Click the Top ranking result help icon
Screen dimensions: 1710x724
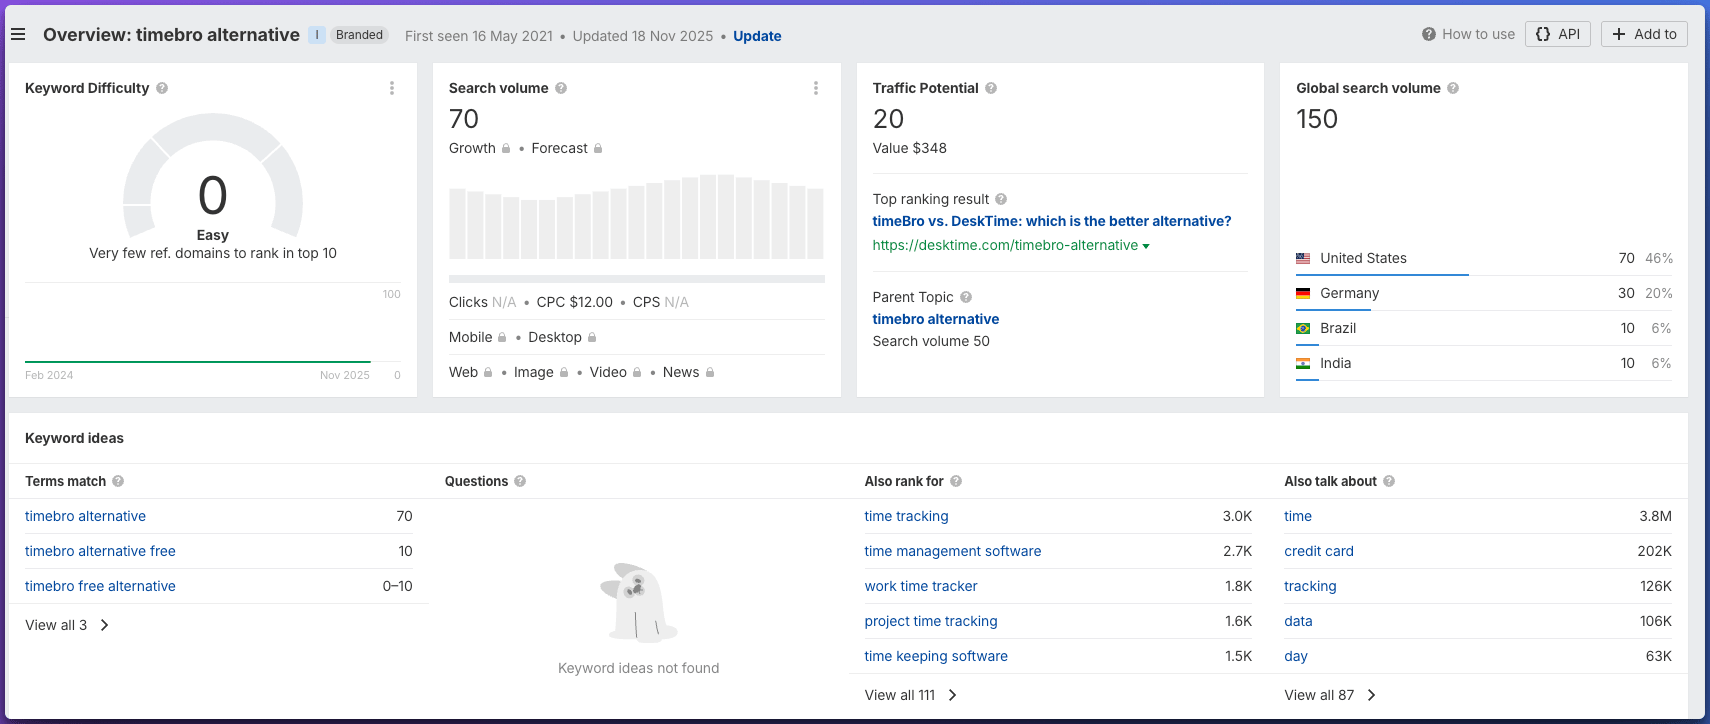(1001, 199)
